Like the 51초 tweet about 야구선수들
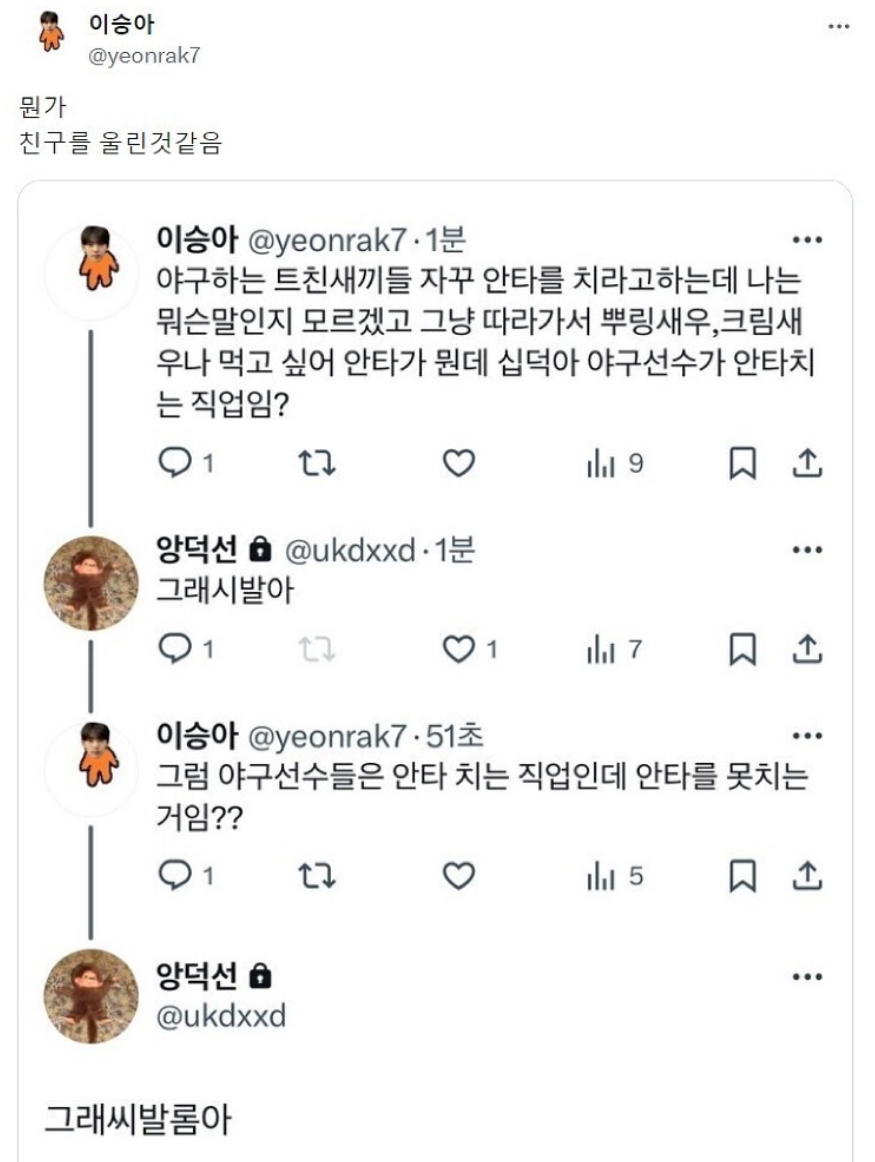The image size is (875, 1162). [458, 877]
